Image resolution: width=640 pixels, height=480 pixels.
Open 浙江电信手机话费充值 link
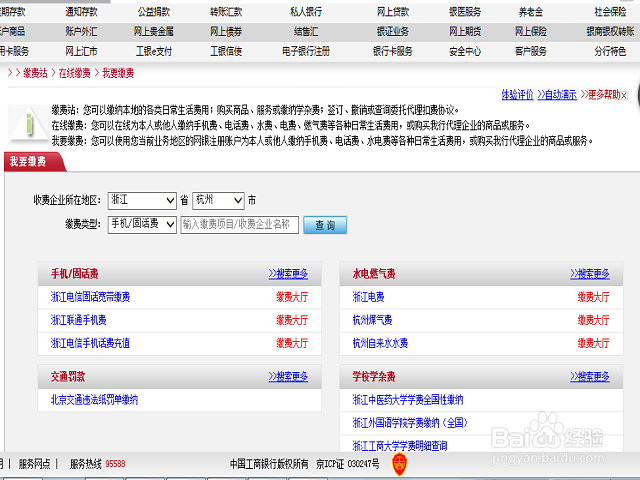tap(90, 343)
